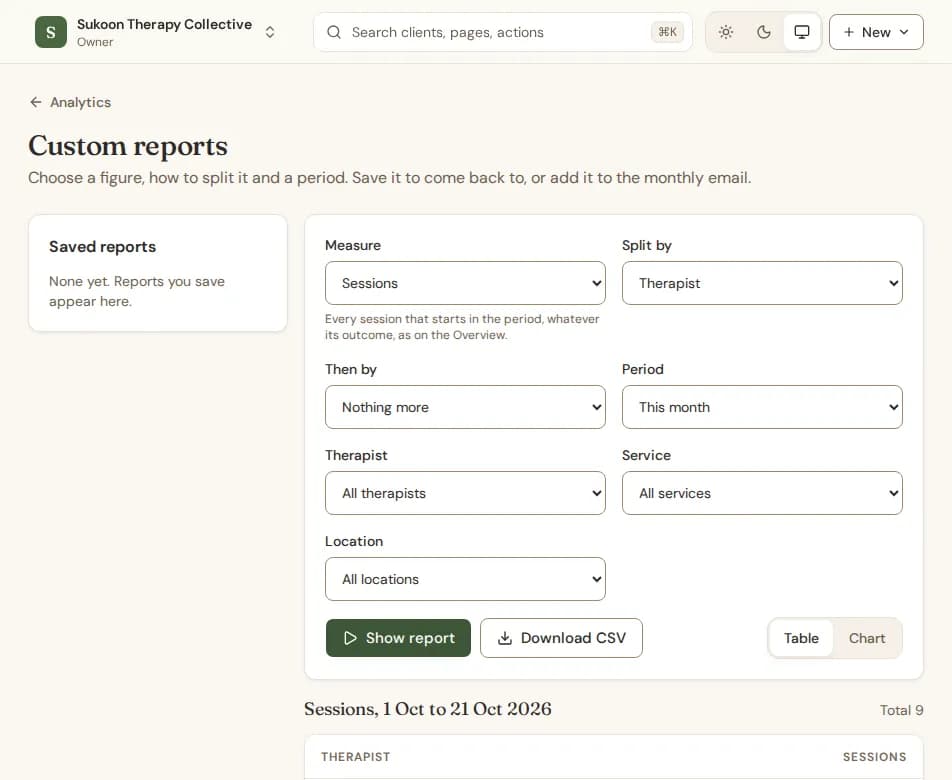Open the All services filter dropdown
Viewport: 952px width, 780px height.
click(x=762, y=493)
